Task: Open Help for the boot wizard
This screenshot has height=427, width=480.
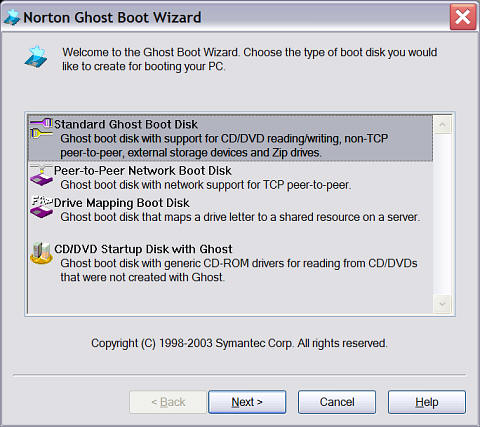Action: click(427, 402)
